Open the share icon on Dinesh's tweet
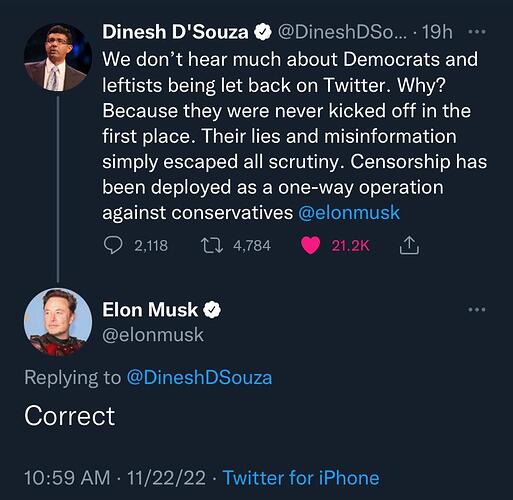The width and height of the screenshot is (513, 500). (x=409, y=245)
